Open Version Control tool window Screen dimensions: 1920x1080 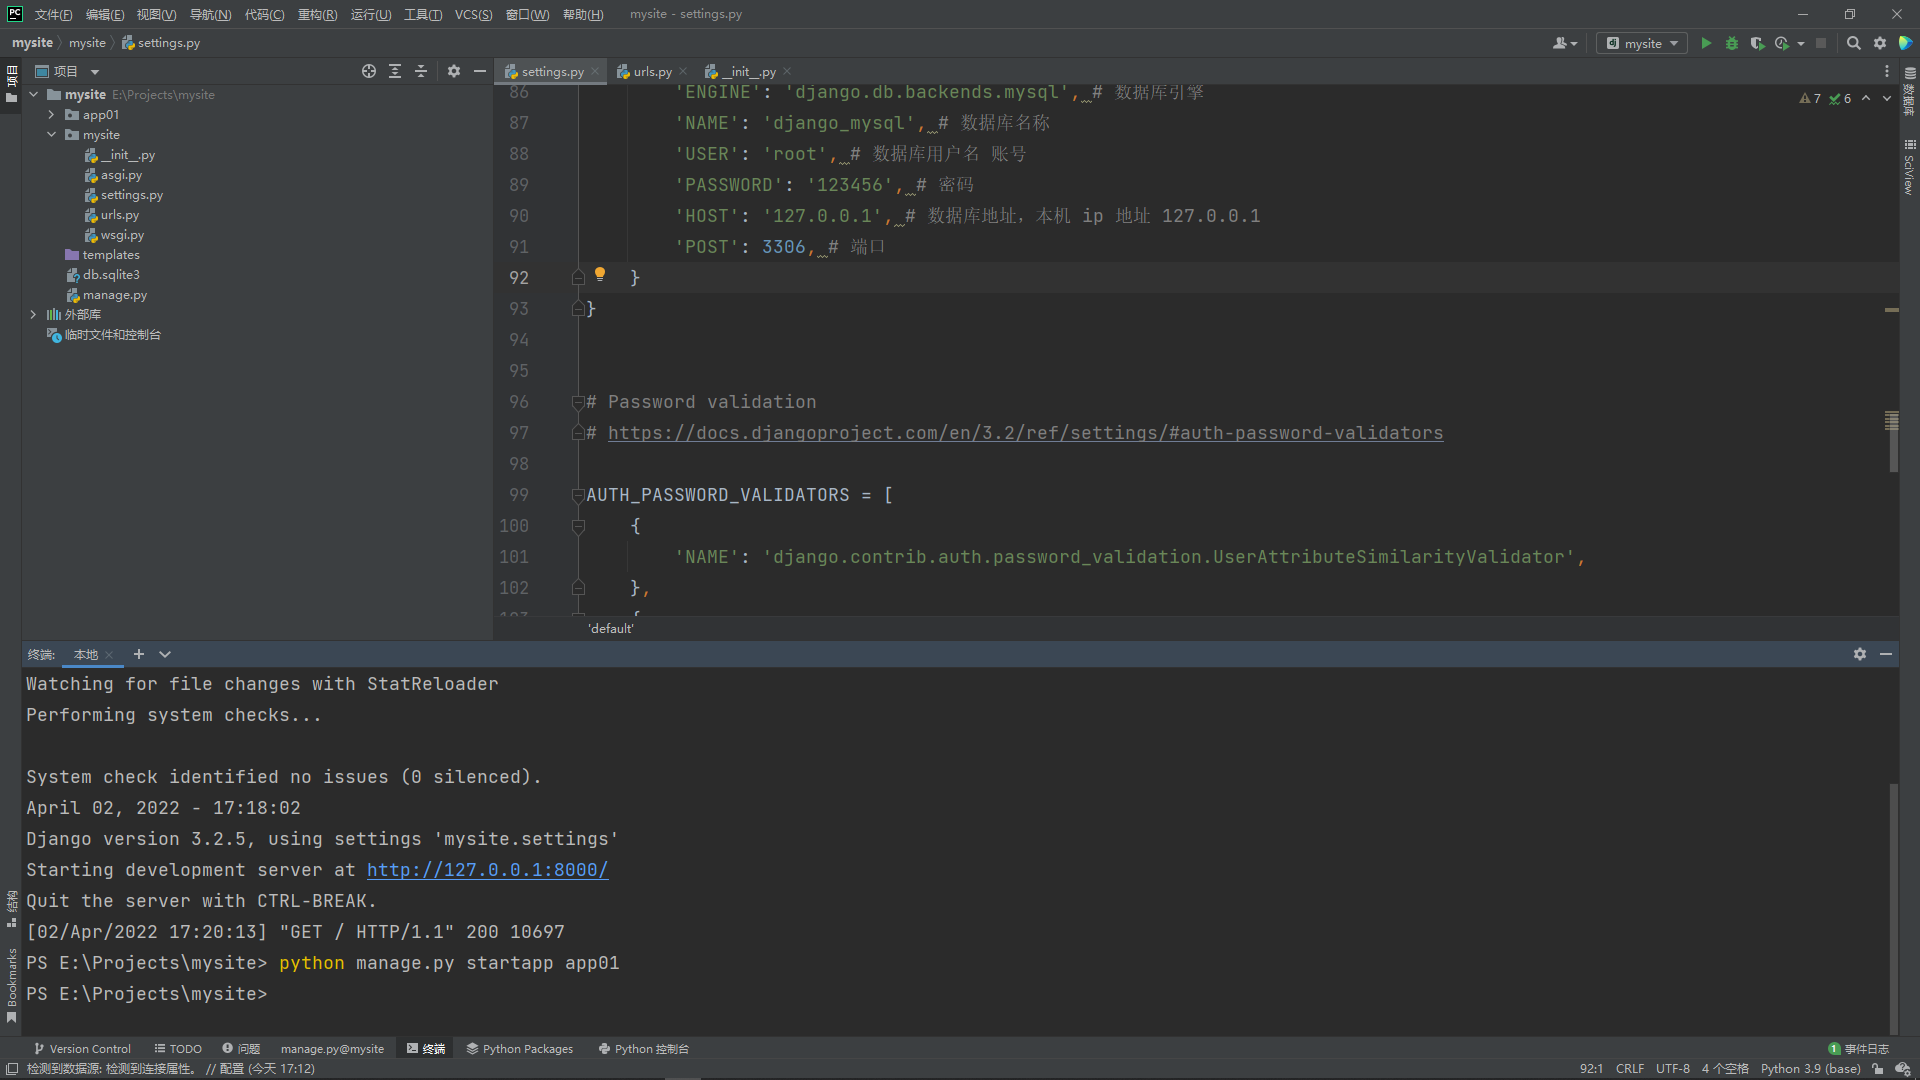(82, 1049)
